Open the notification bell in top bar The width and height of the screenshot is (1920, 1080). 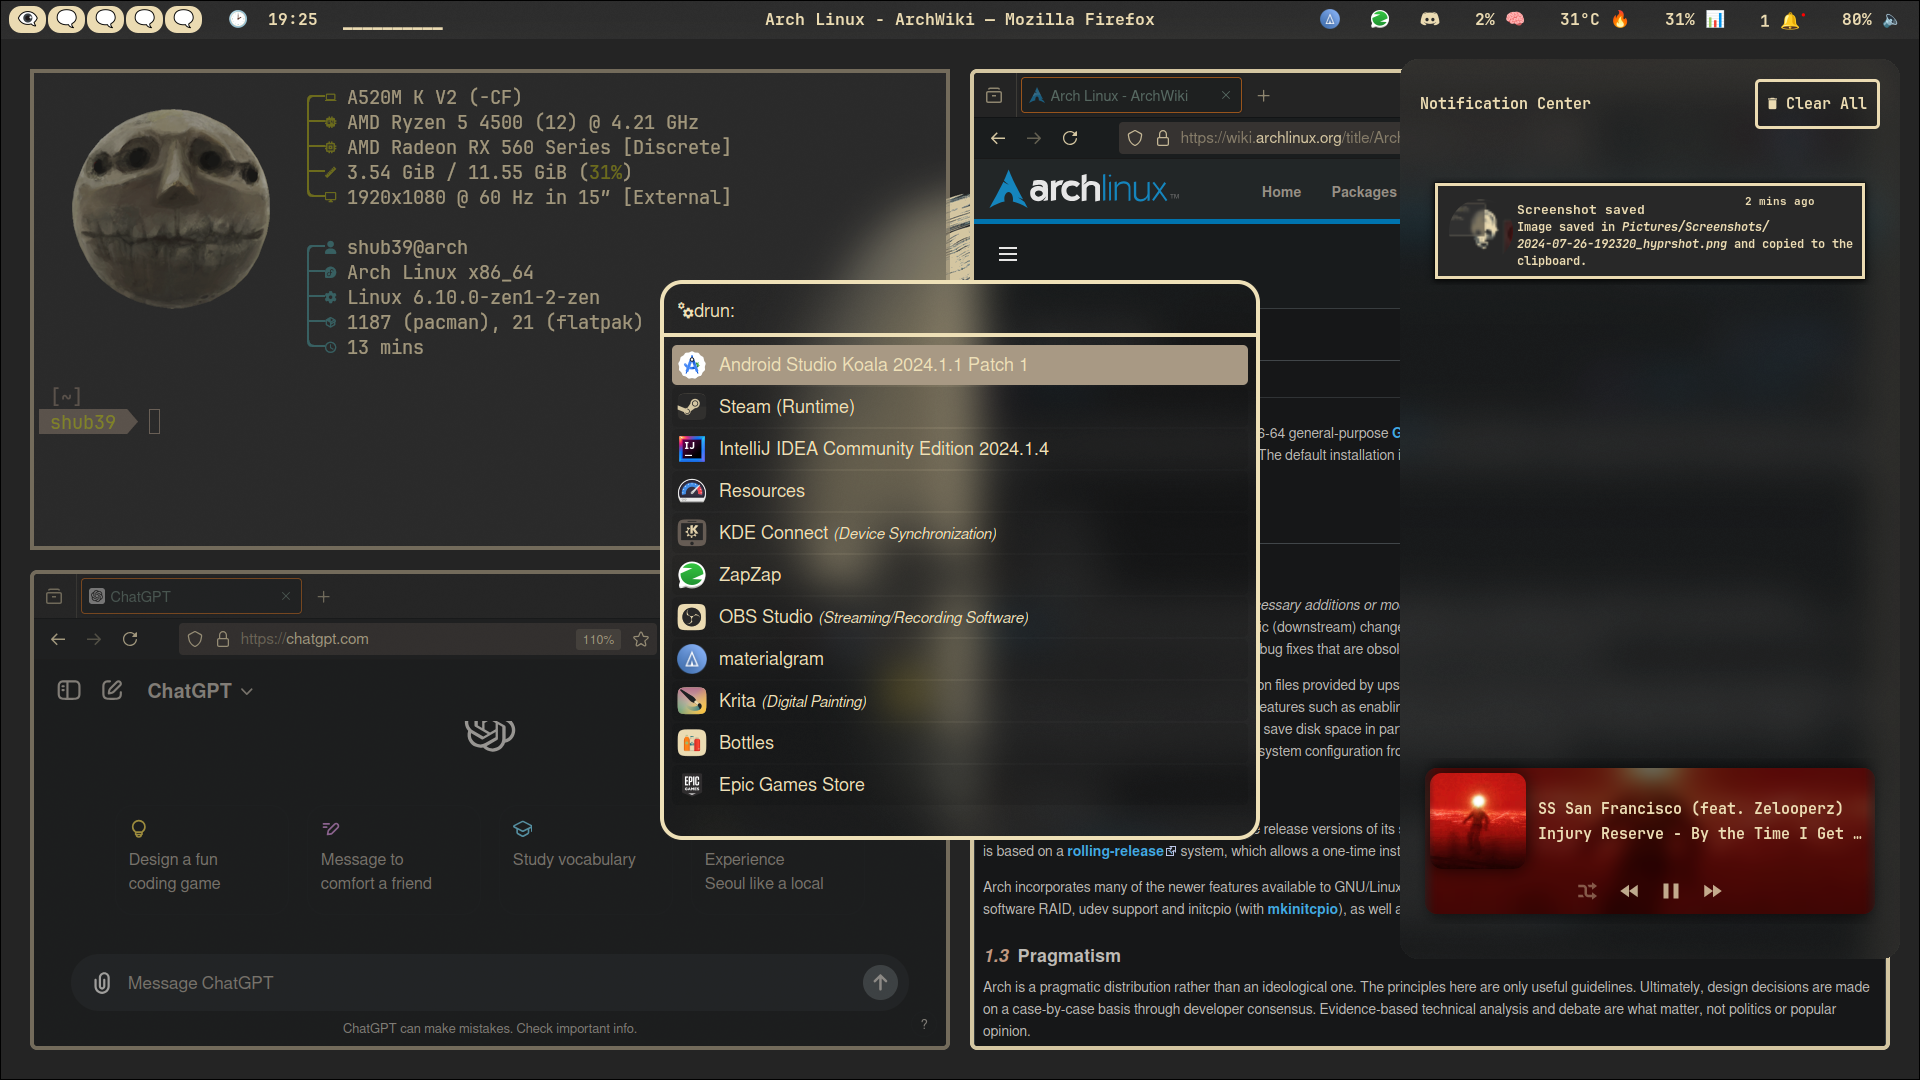[1789, 20]
